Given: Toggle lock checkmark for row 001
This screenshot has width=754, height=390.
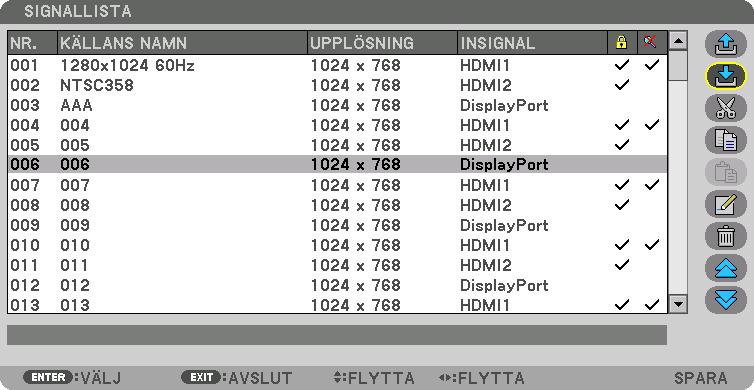Looking at the screenshot, I should 622,65.
